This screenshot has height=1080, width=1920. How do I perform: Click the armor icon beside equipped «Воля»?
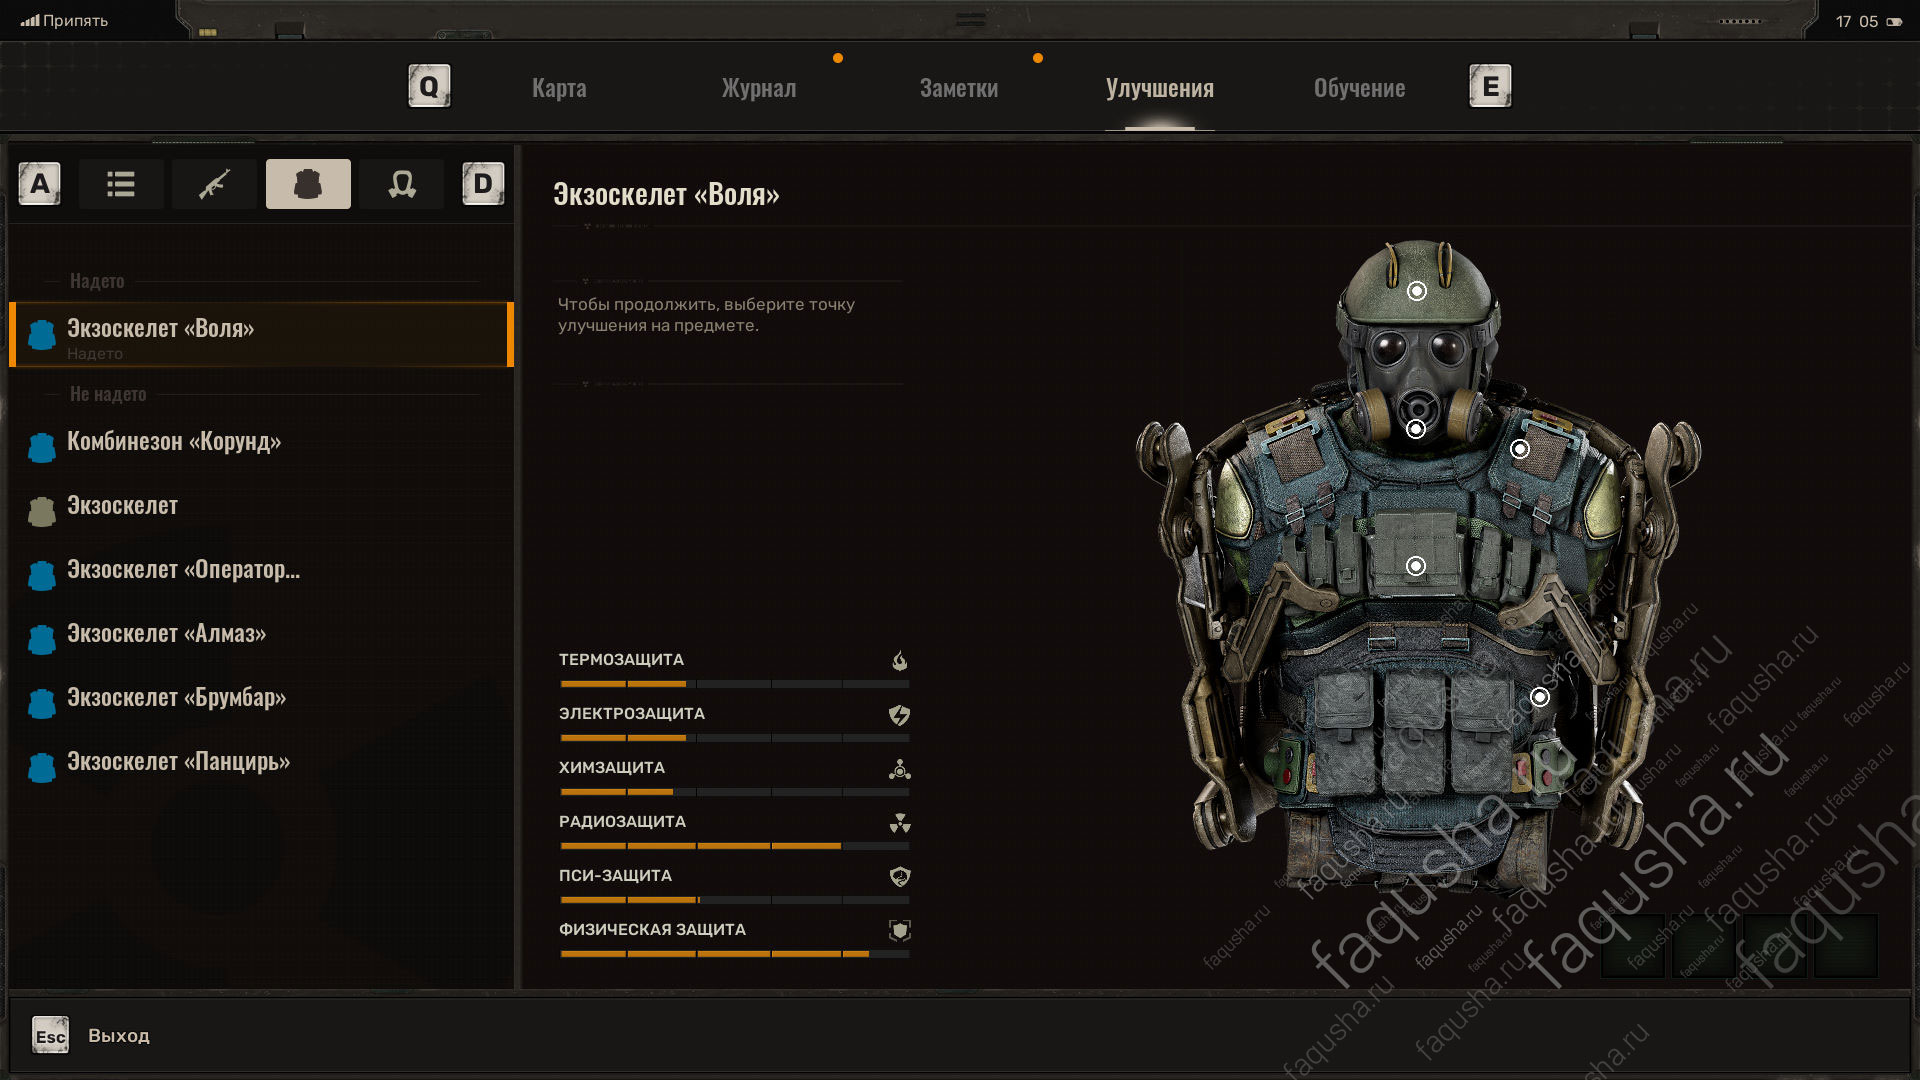[42, 335]
